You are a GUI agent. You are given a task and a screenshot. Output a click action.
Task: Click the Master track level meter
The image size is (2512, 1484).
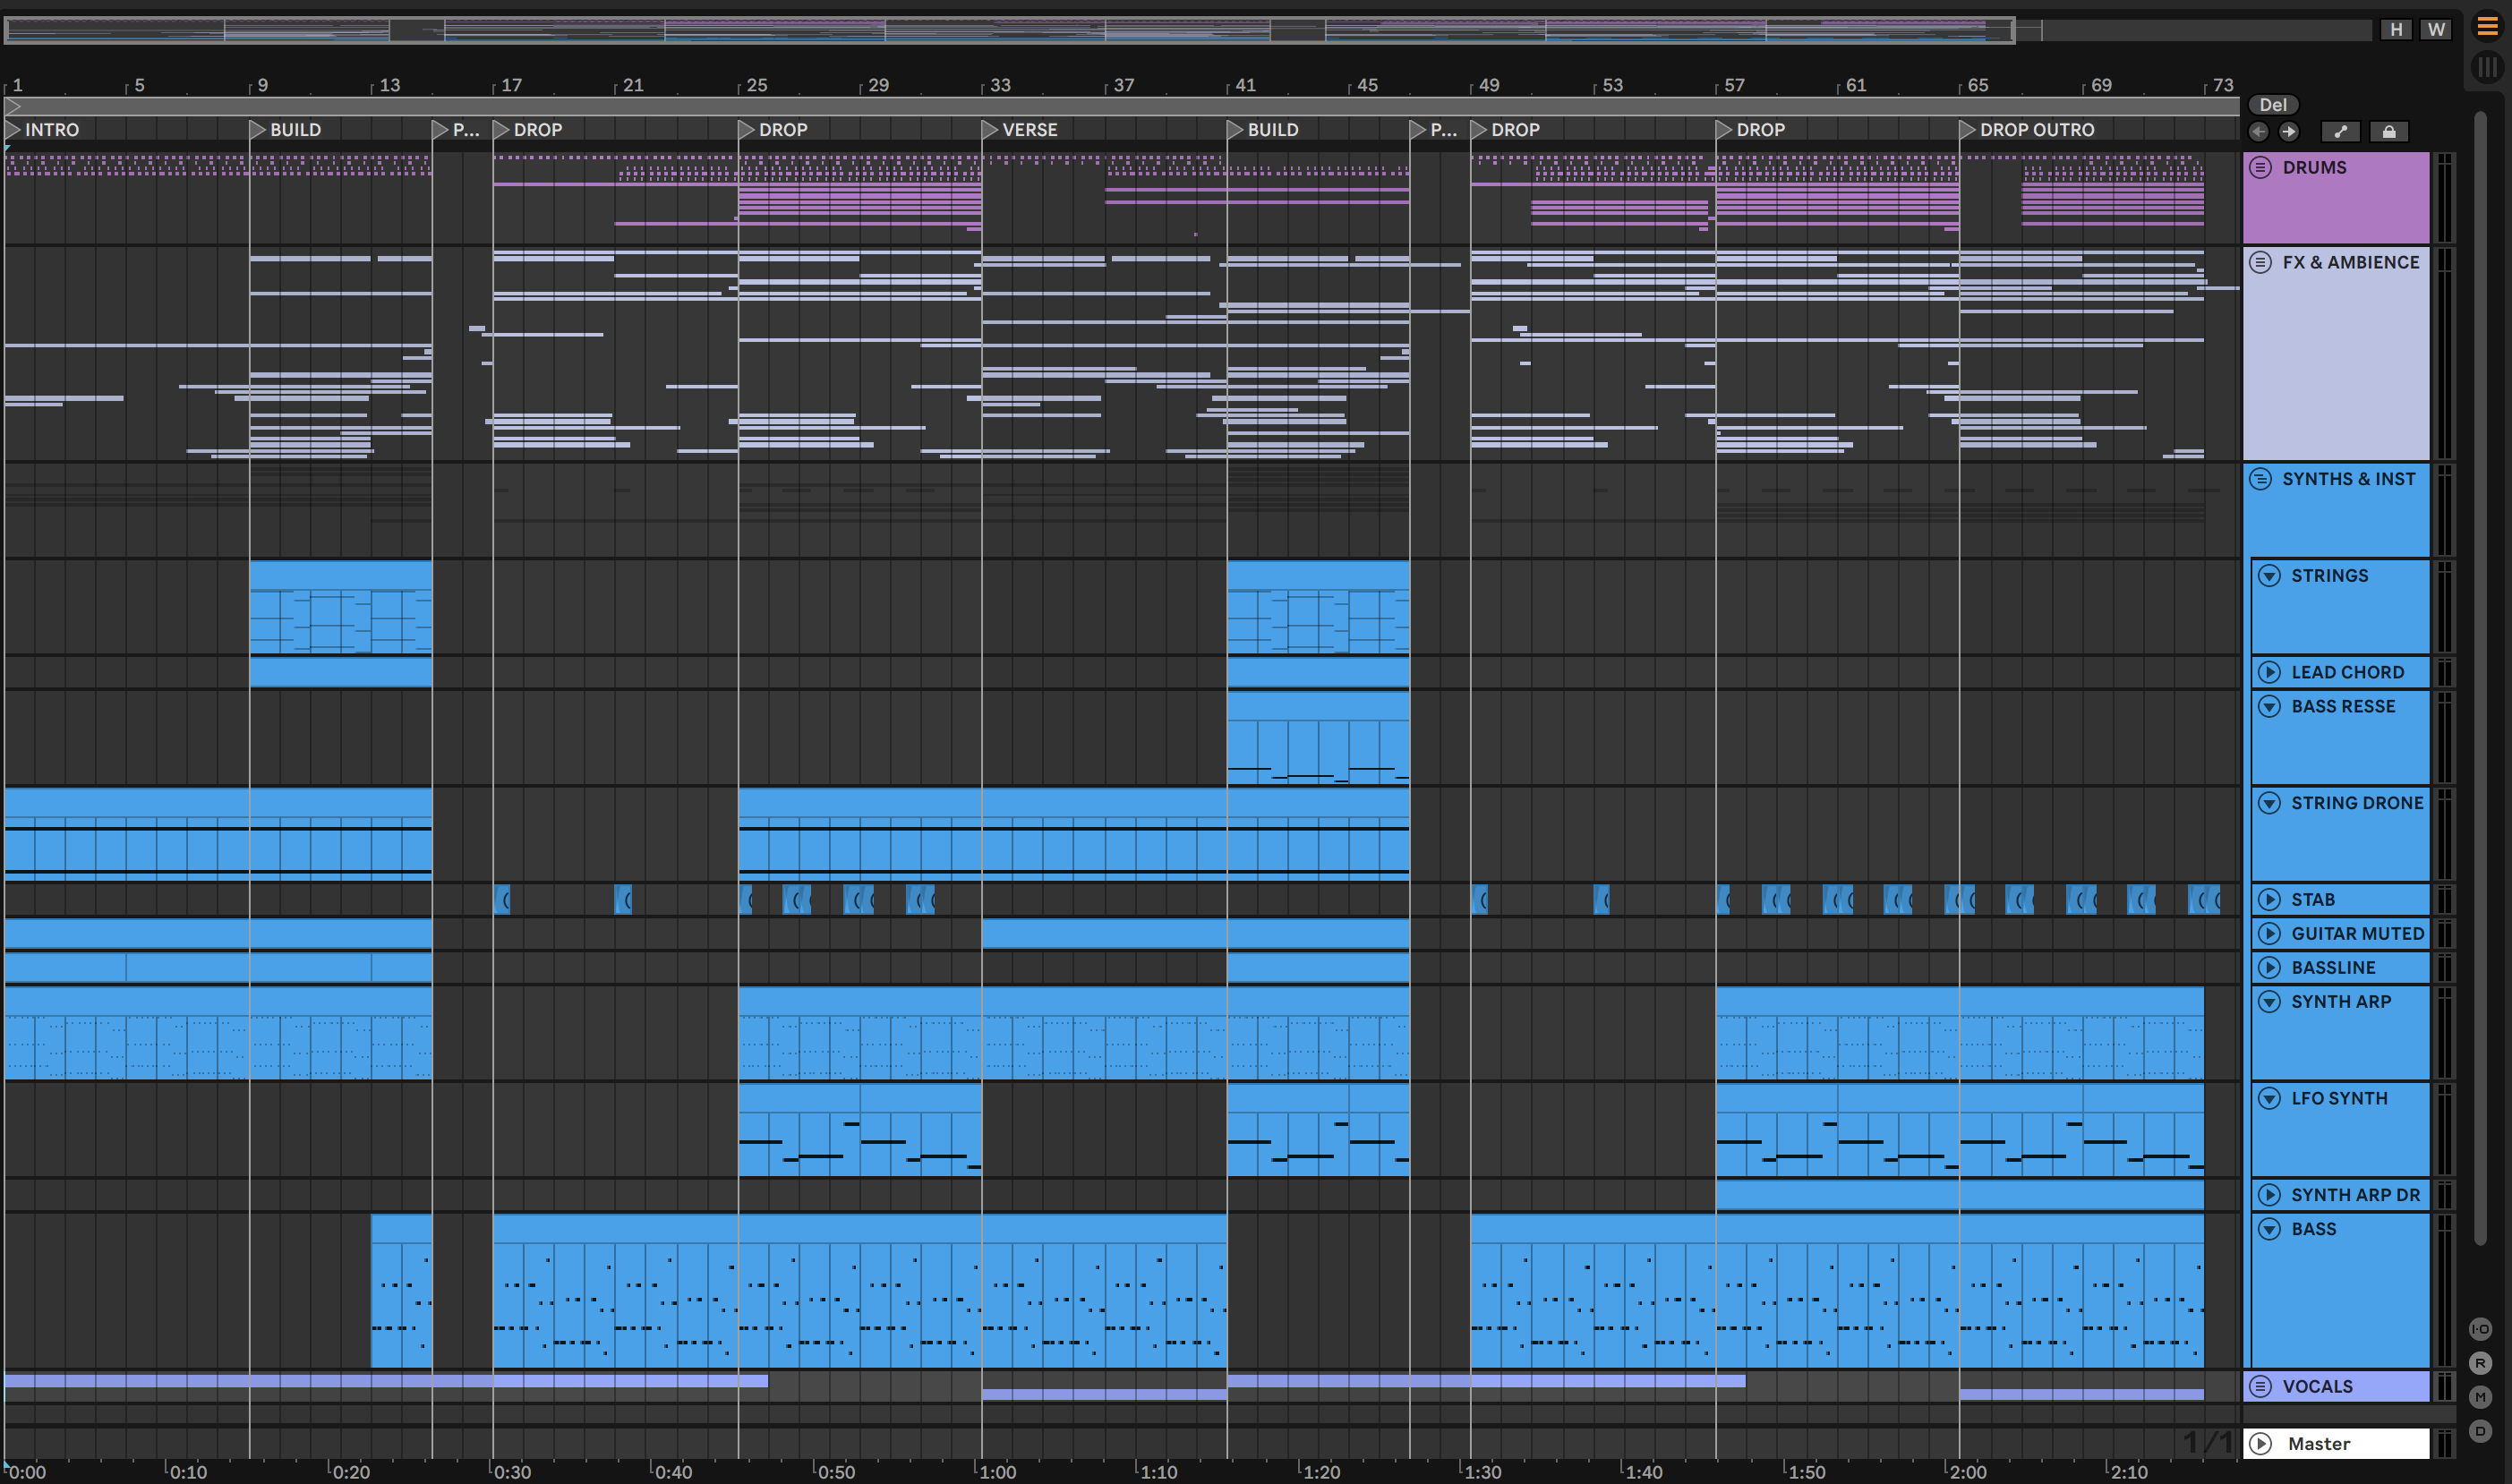coord(2444,1443)
